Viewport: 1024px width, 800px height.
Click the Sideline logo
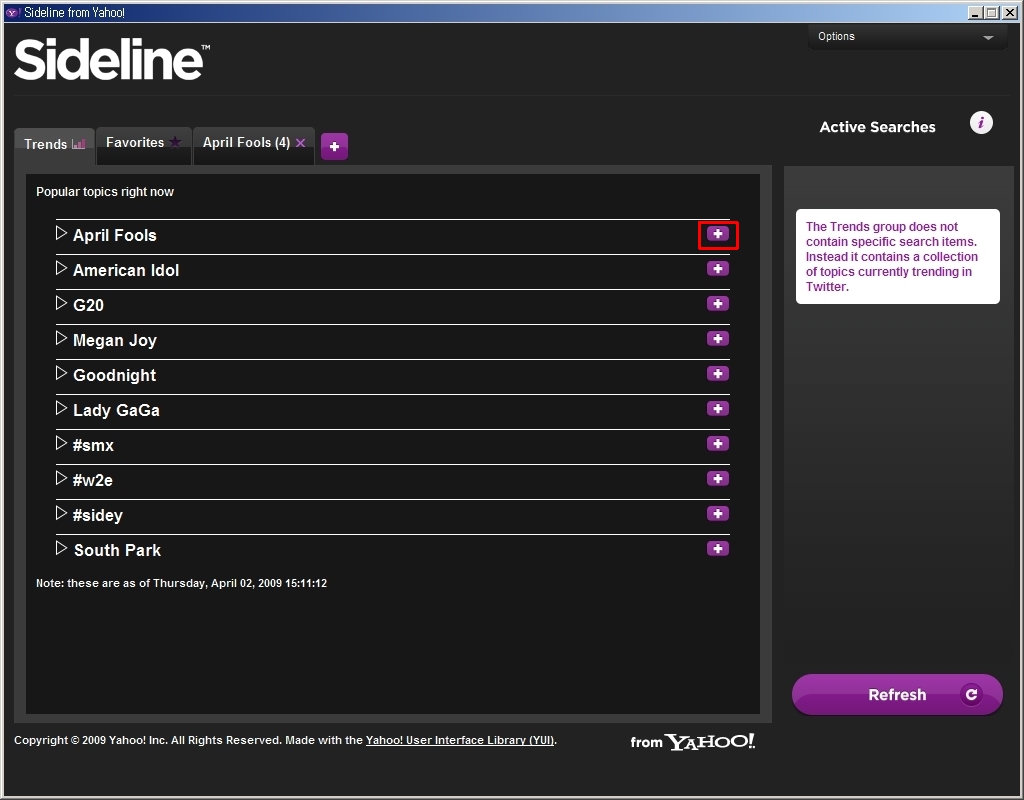click(112, 59)
